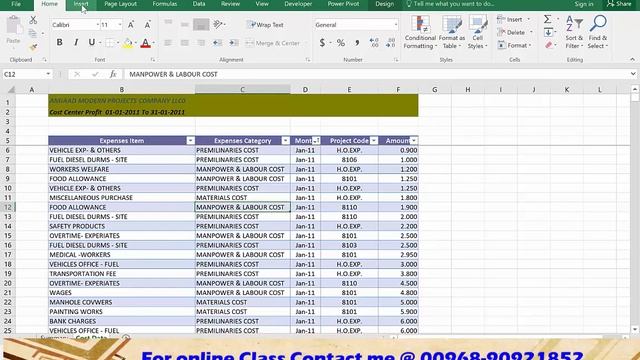Apply Bold formatting
640x360 pixels.
(x=60, y=42)
